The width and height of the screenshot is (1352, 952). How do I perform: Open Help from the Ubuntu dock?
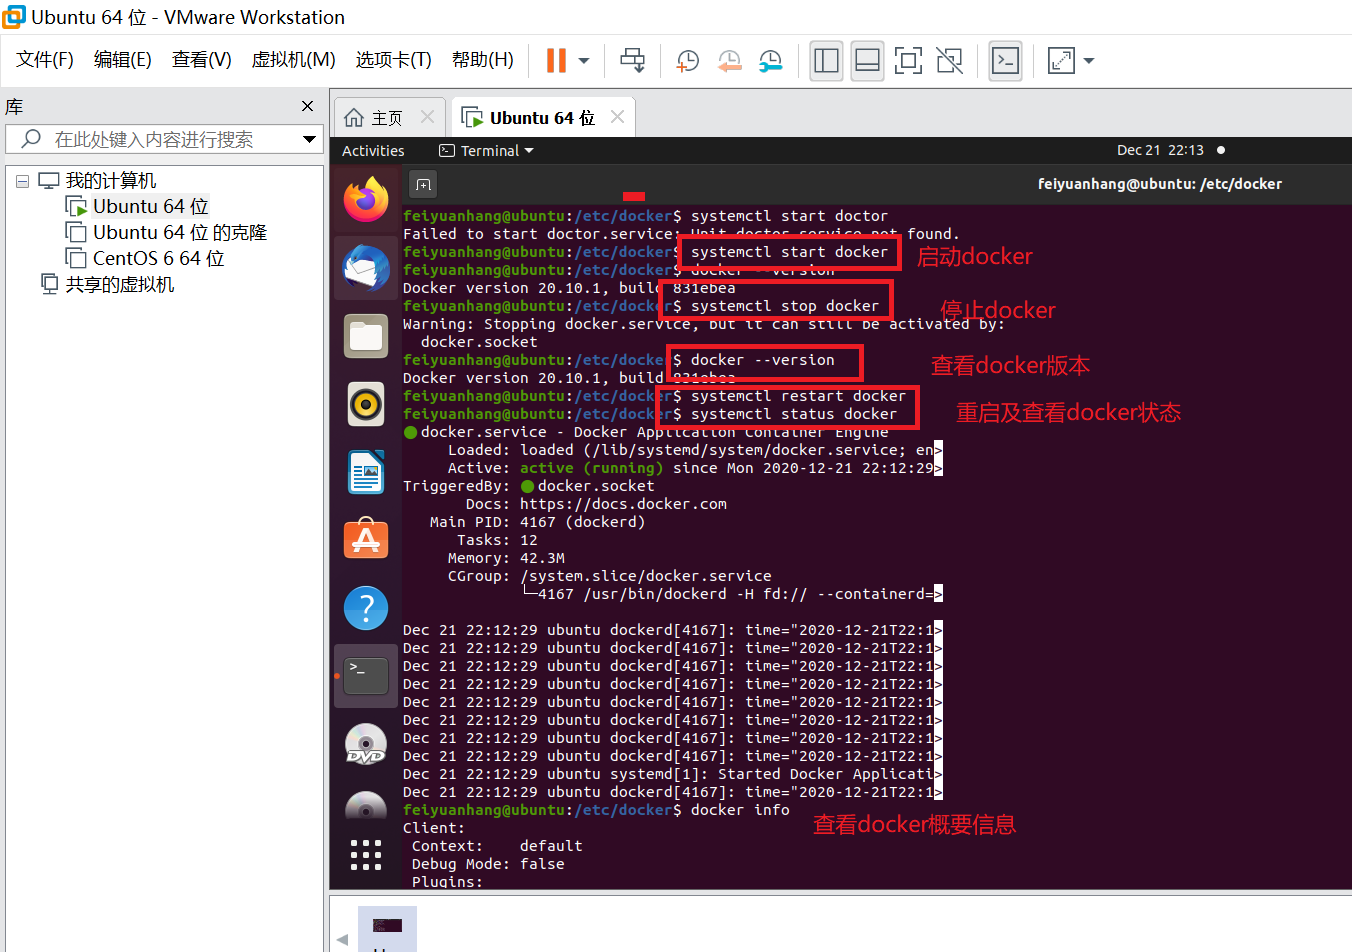point(366,608)
